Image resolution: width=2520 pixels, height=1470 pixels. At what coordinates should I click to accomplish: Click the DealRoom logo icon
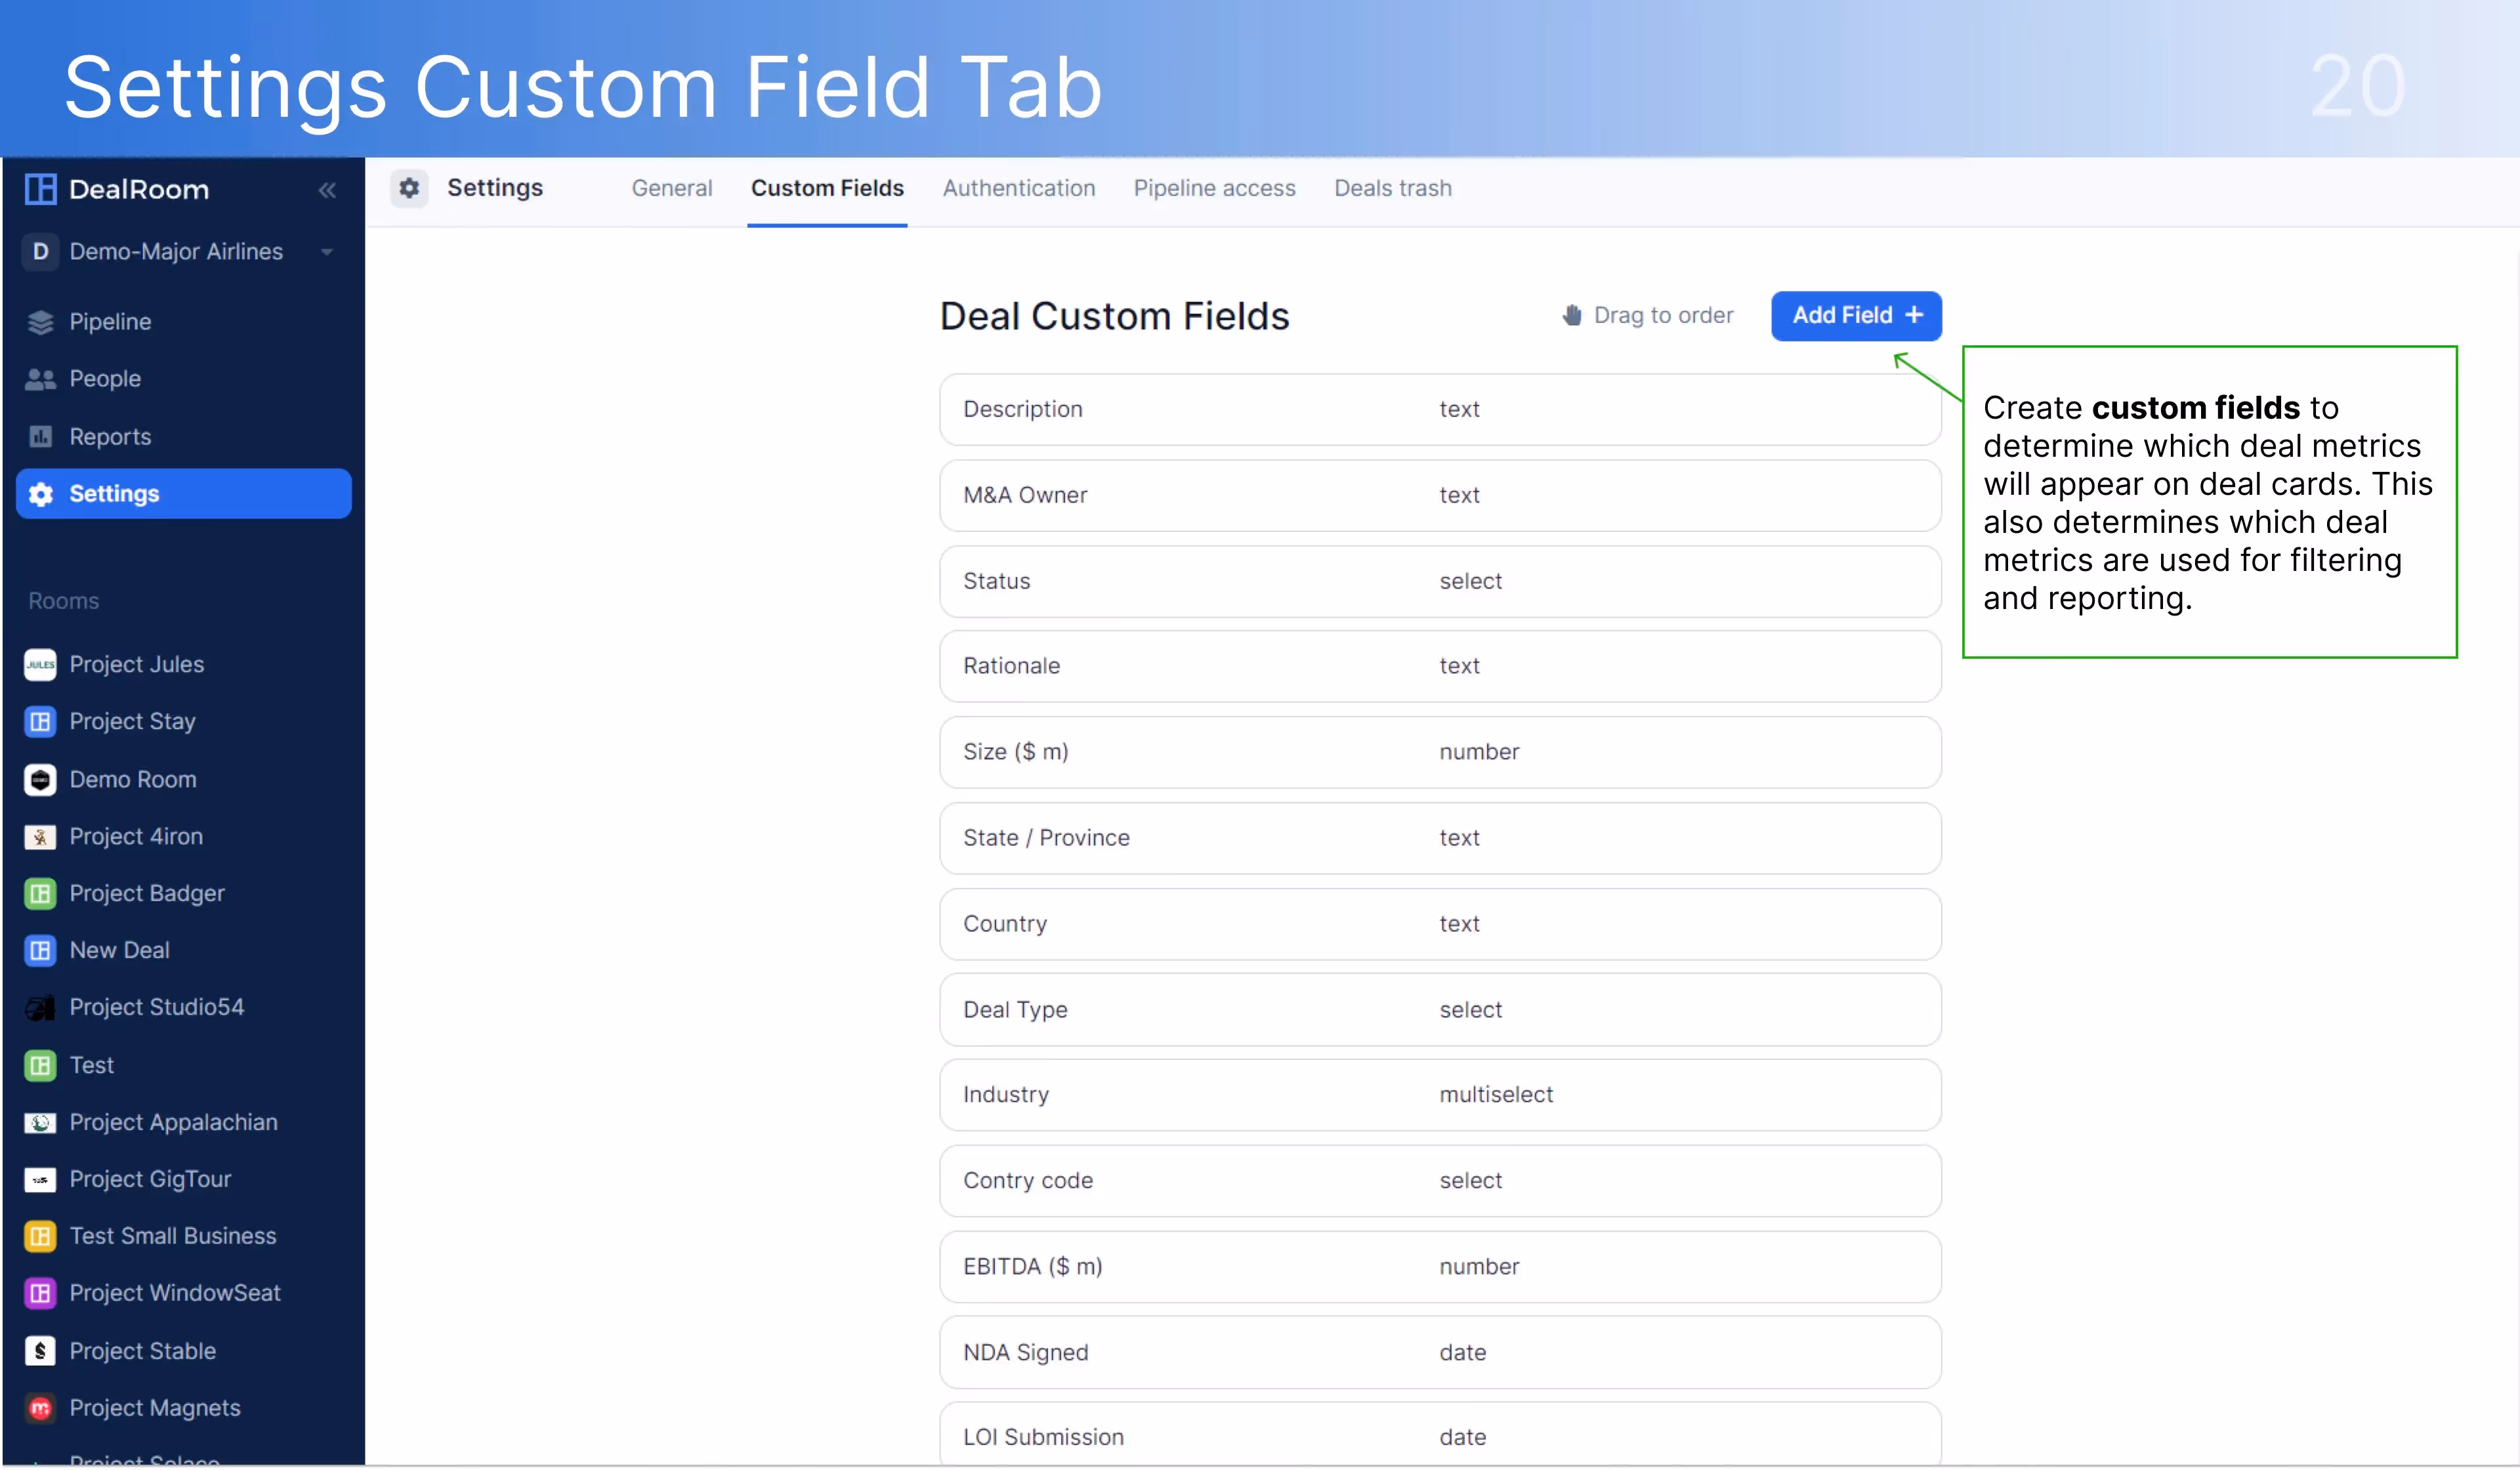click(40, 189)
